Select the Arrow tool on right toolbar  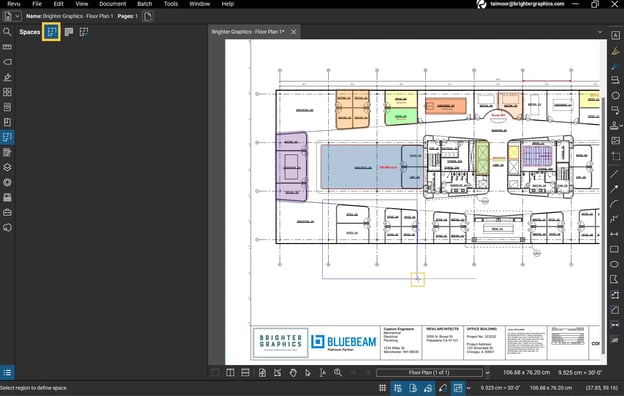[614, 189]
